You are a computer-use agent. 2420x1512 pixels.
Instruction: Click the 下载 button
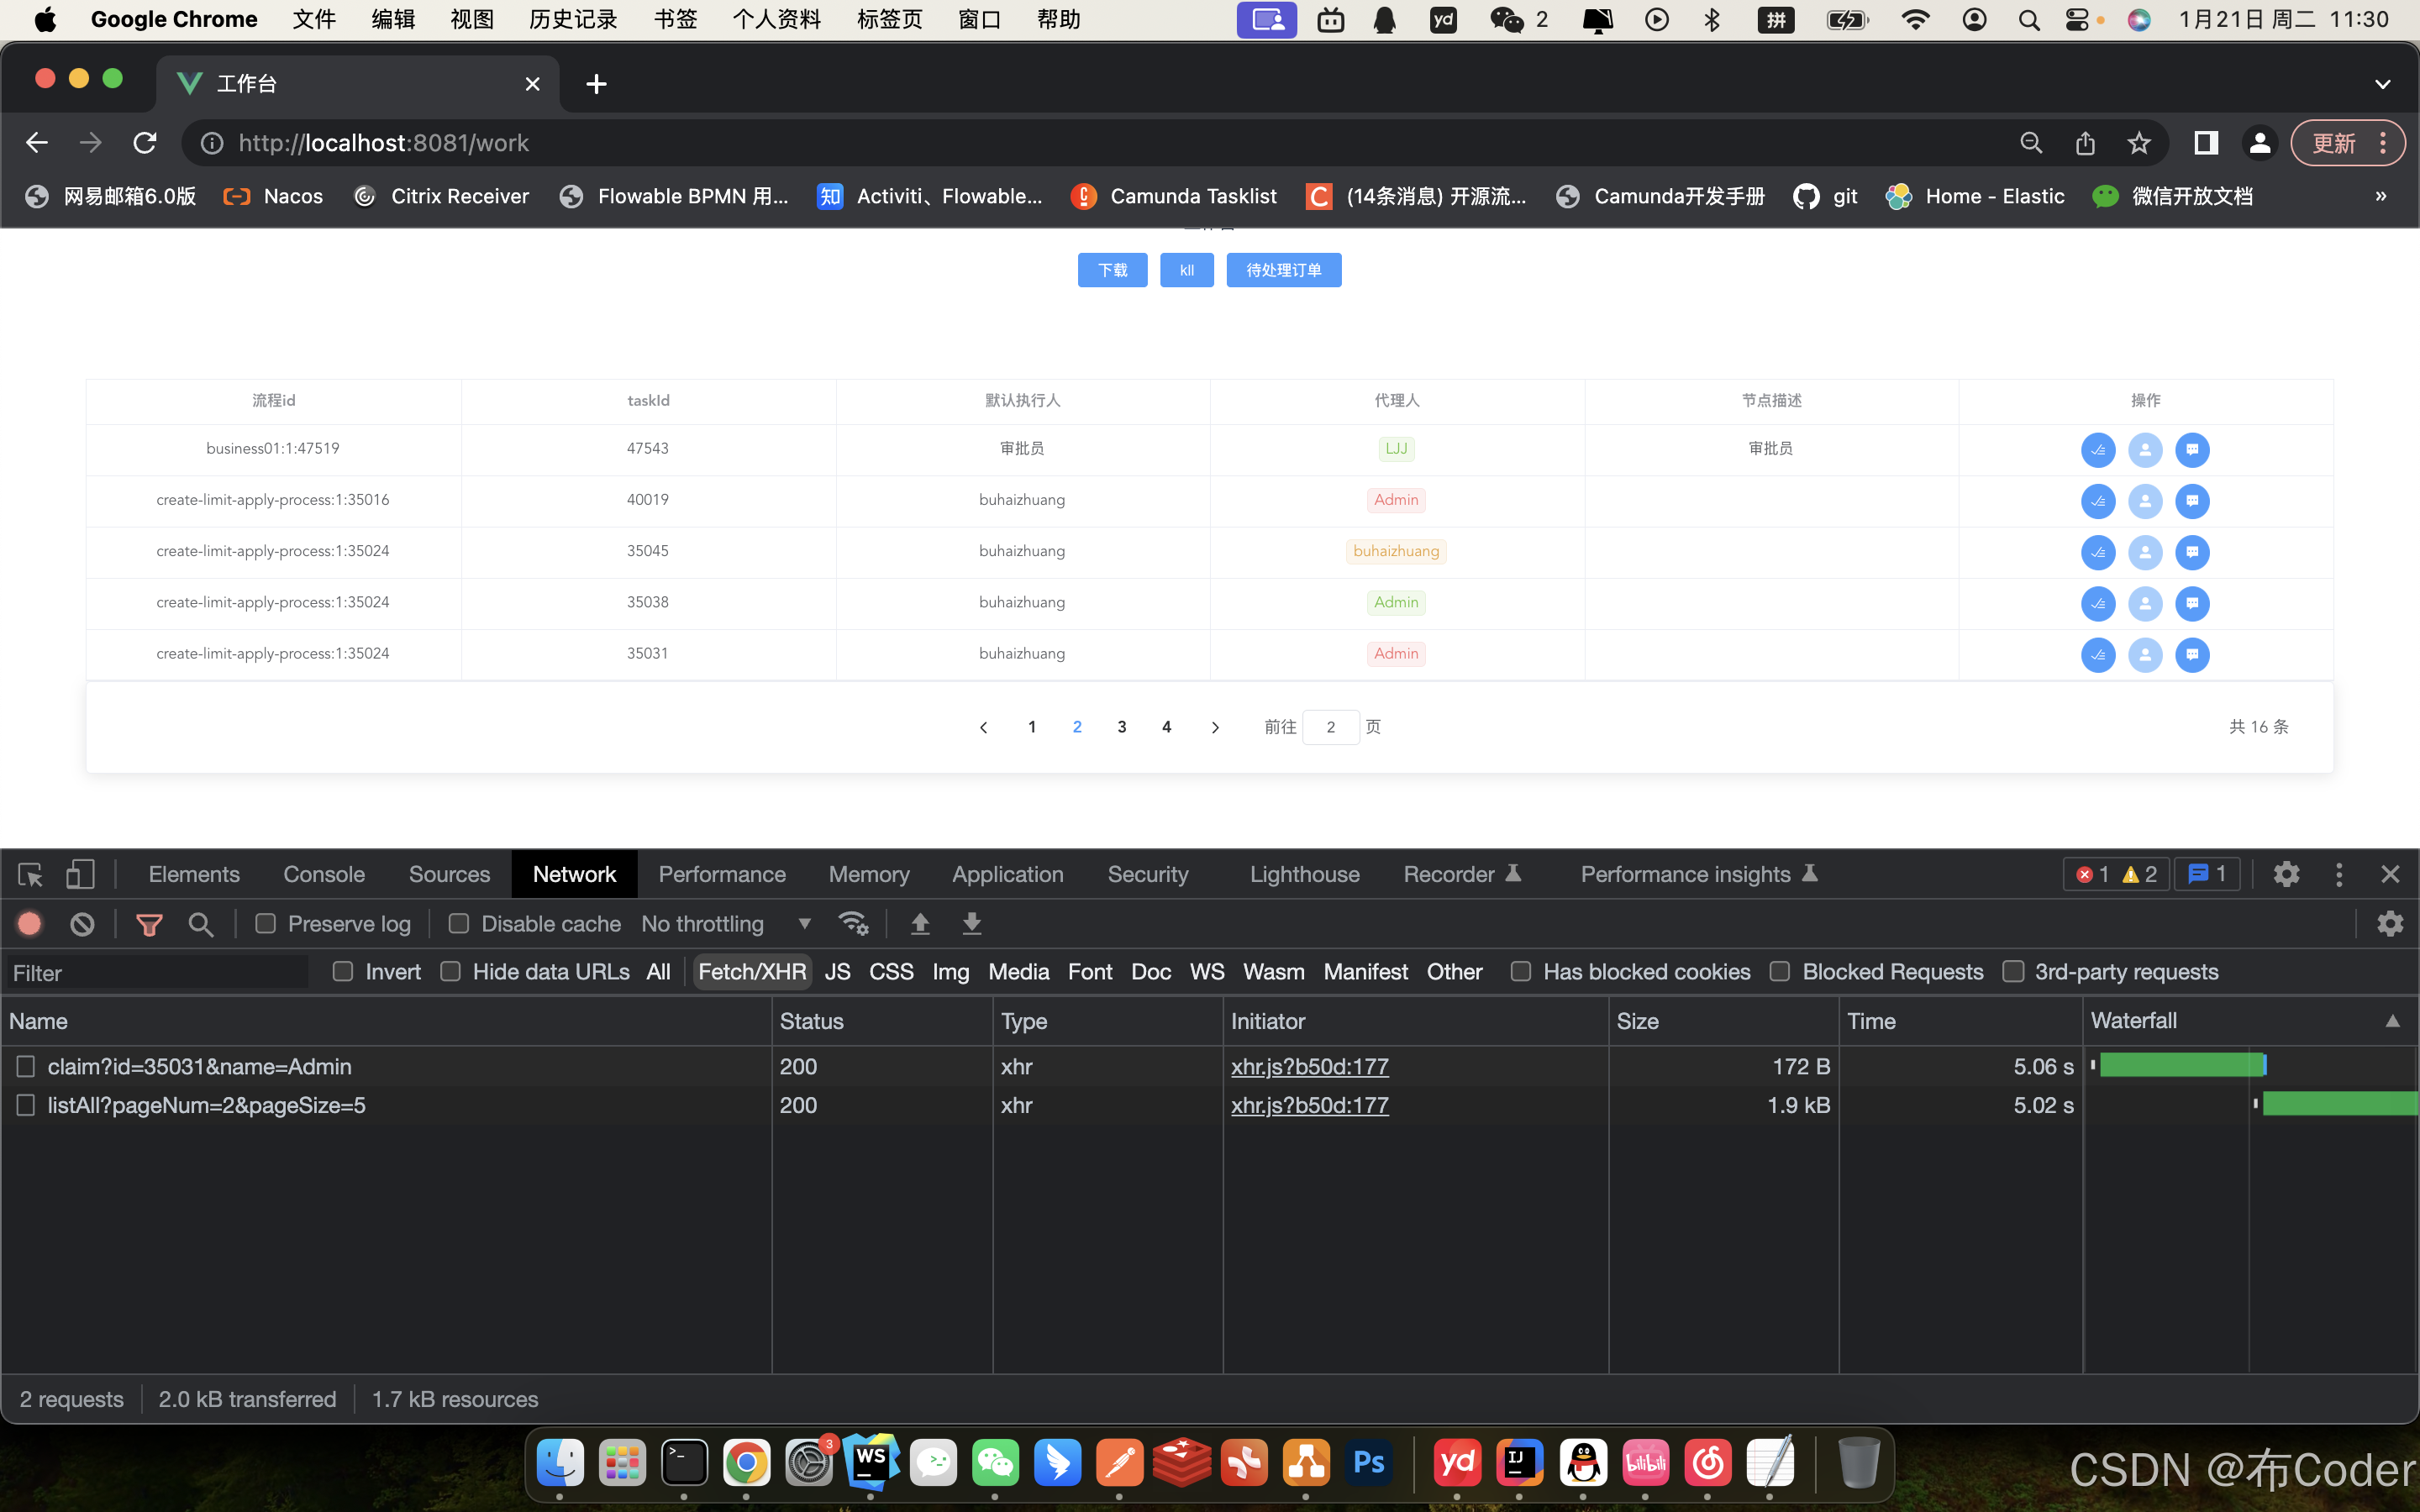coord(1112,270)
